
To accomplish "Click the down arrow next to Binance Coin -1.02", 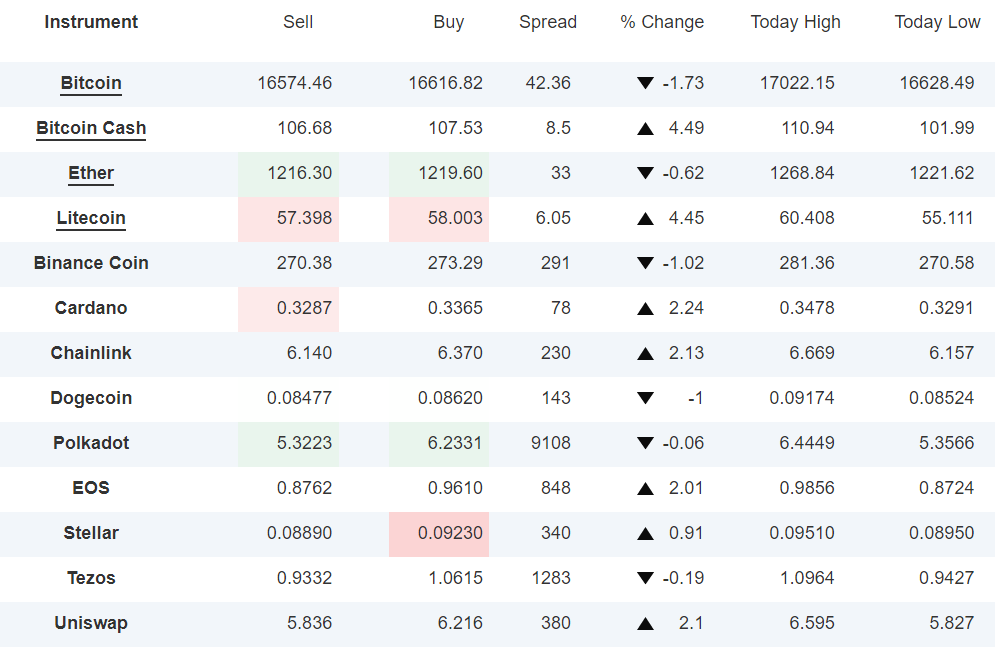I will [x=645, y=262].
